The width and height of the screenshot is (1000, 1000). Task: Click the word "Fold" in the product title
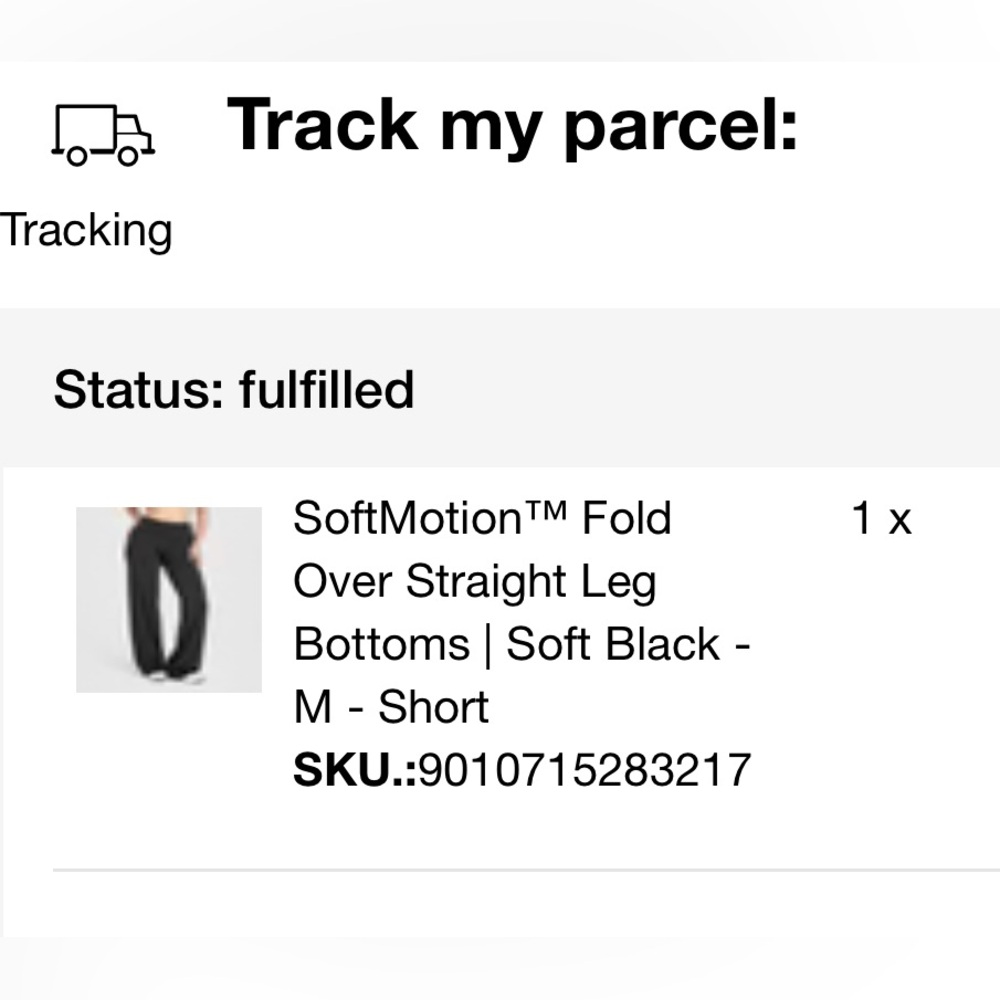[x=627, y=519]
